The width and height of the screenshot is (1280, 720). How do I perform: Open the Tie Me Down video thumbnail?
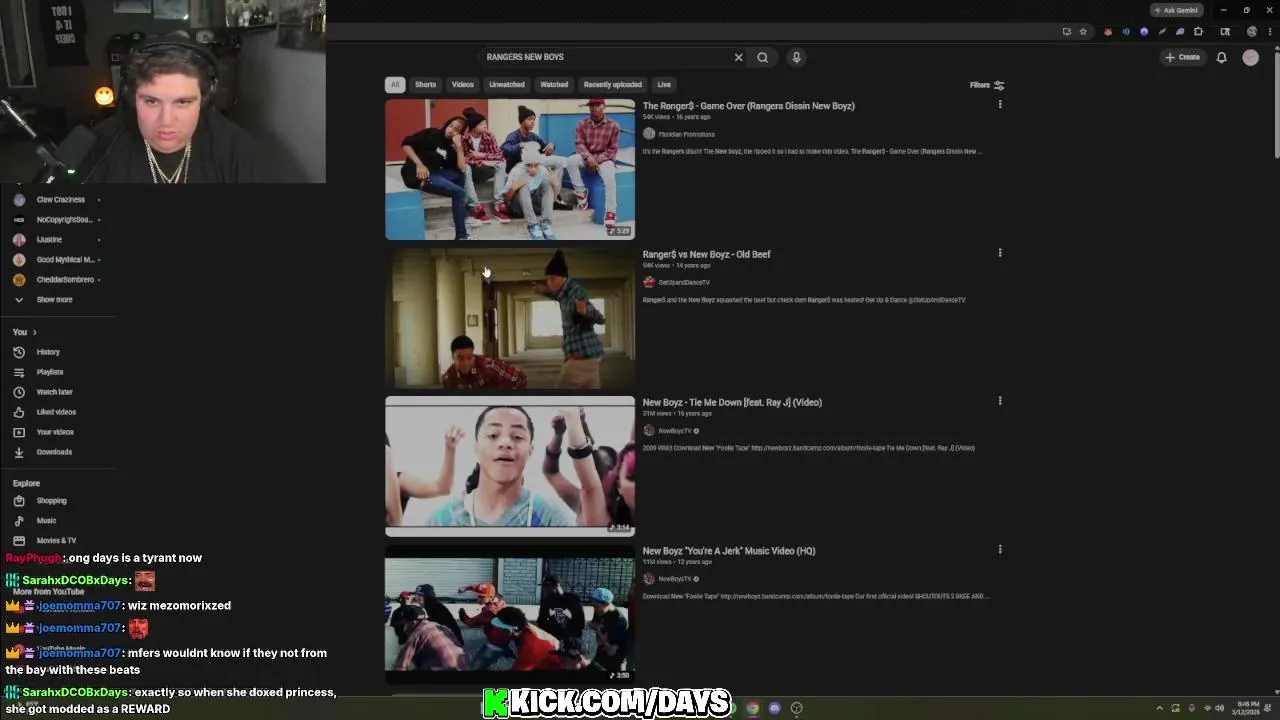[x=510, y=466]
